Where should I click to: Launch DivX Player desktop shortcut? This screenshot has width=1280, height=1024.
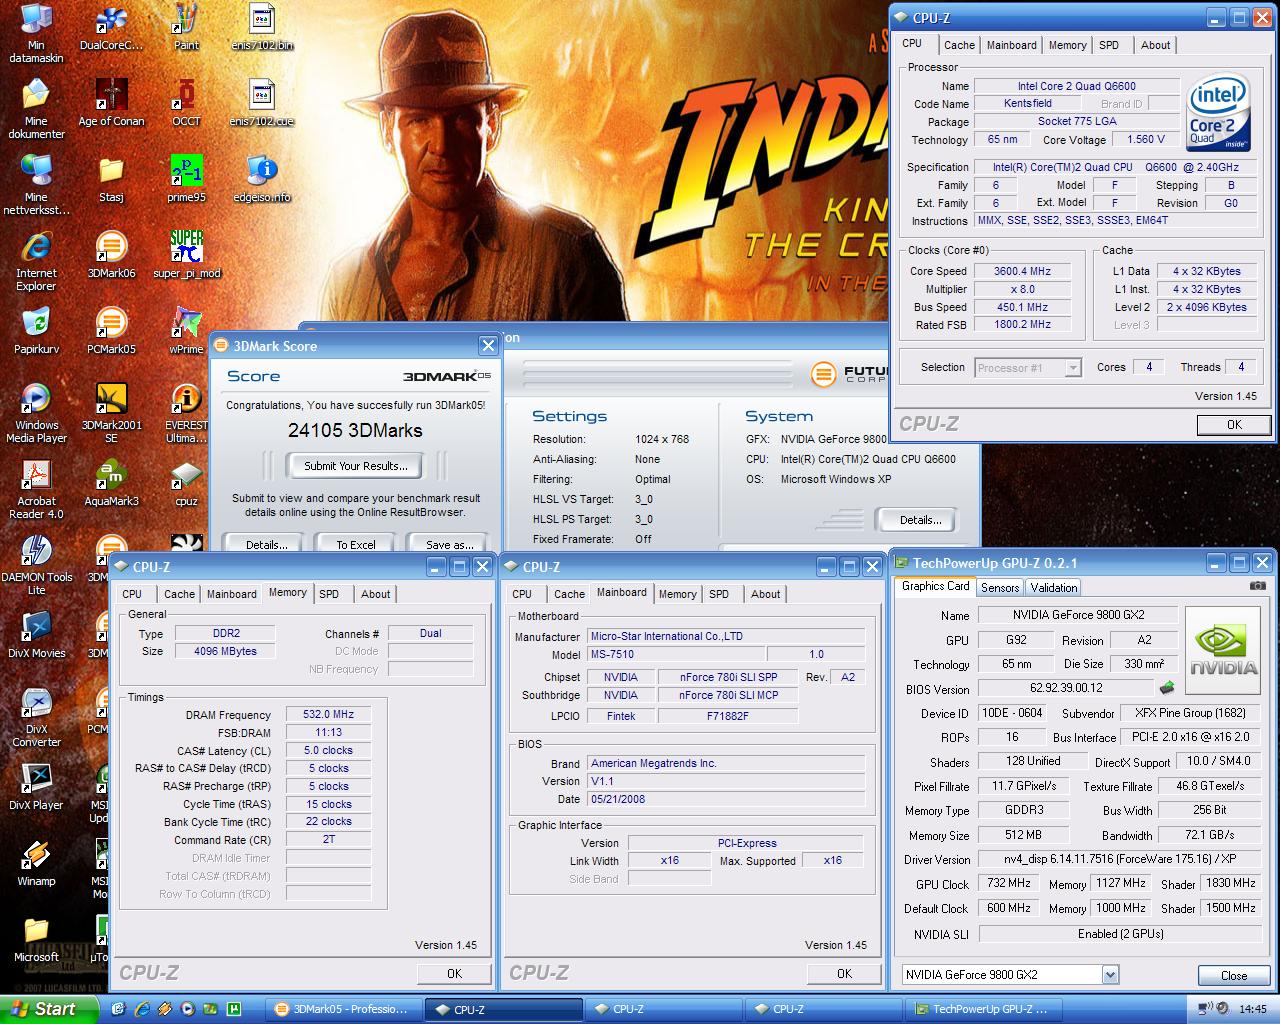point(36,788)
